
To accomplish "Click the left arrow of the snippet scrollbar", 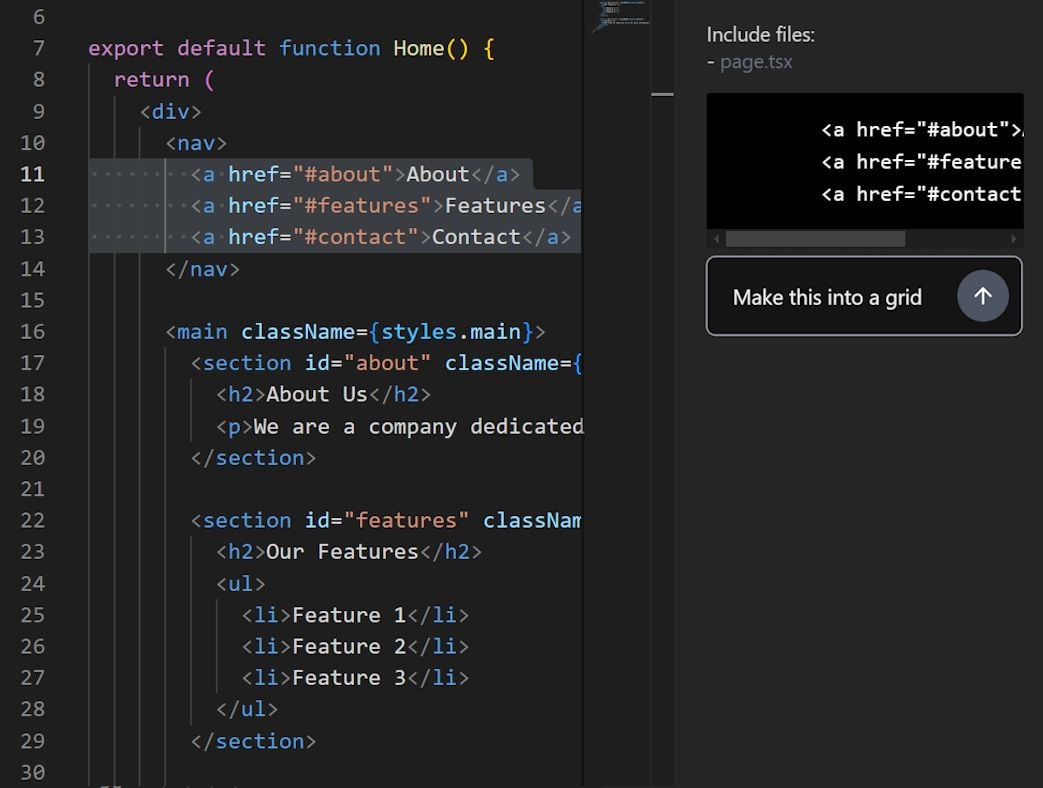I will (714, 239).
